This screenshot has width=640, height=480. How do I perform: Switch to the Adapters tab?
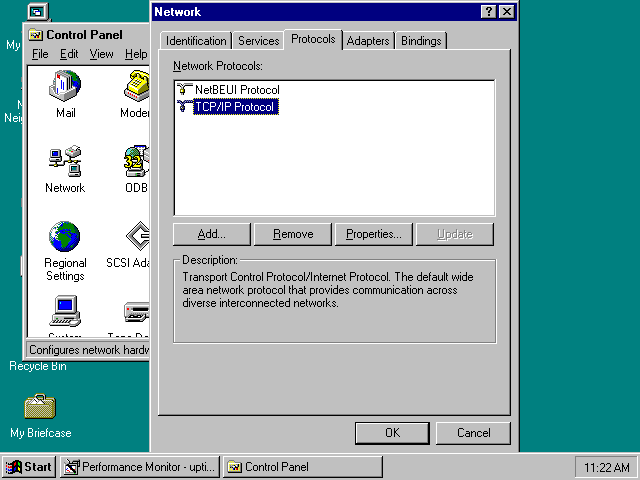pyautogui.click(x=368, y=41)
